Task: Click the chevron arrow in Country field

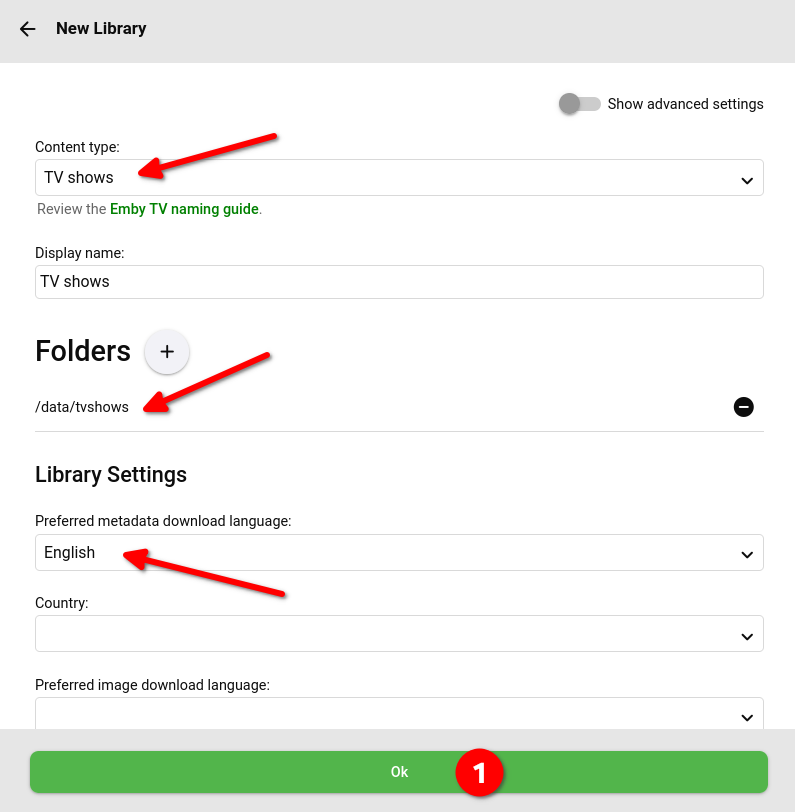Action: tap(747, 636)
